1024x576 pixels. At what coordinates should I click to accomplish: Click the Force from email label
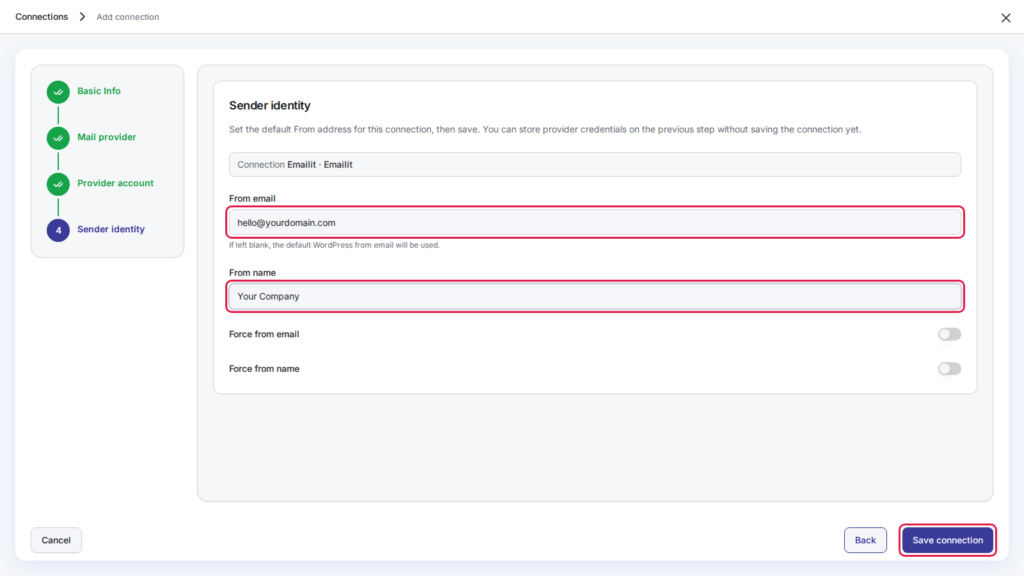tap(264, 334)
